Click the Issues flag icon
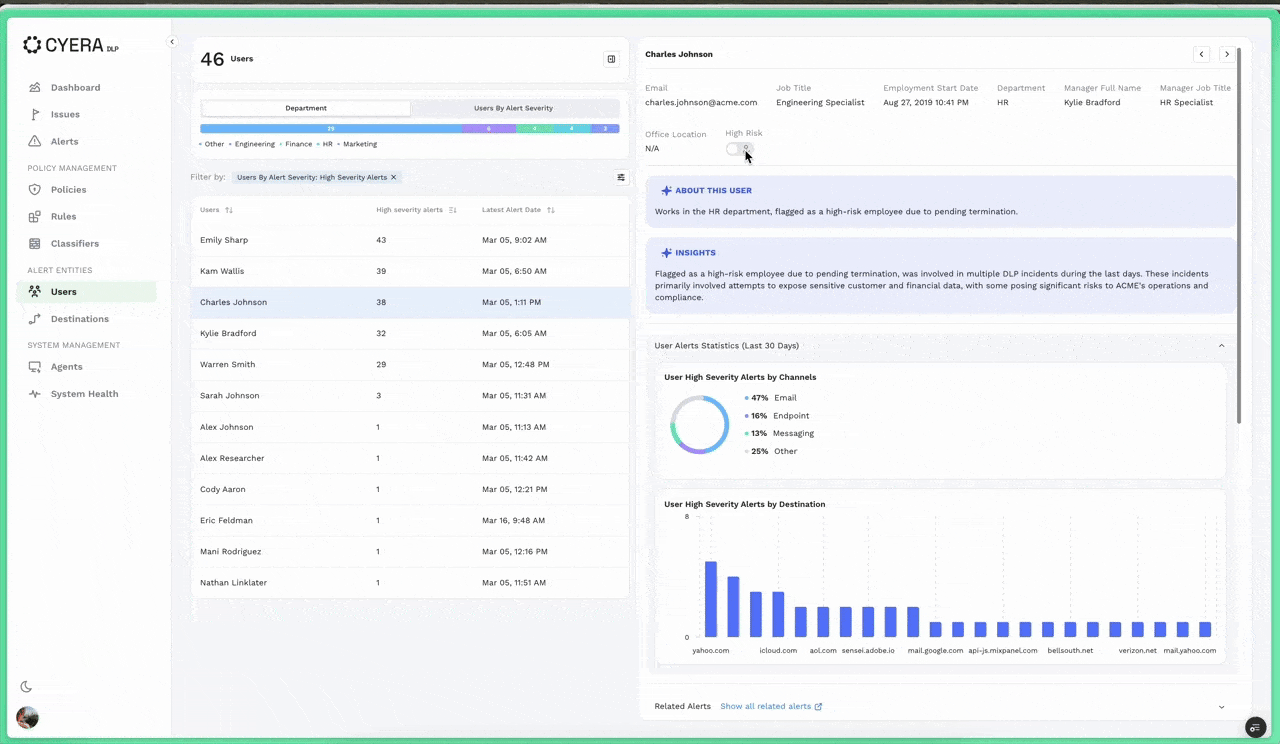The width and height of the screenshot is (1280, 744). [x=35, y=115]
